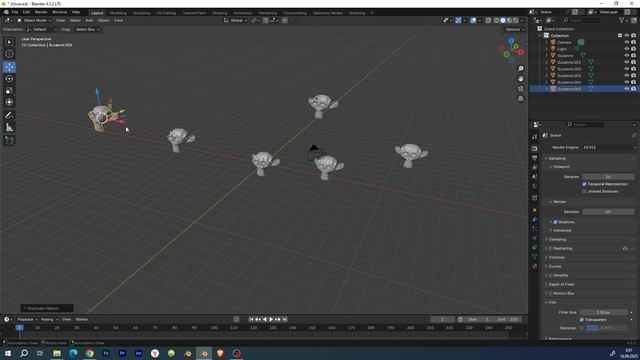Toggle Temporal Reprojection checkbox
Viewport: 640px width, 360px height.
[584, 184]
